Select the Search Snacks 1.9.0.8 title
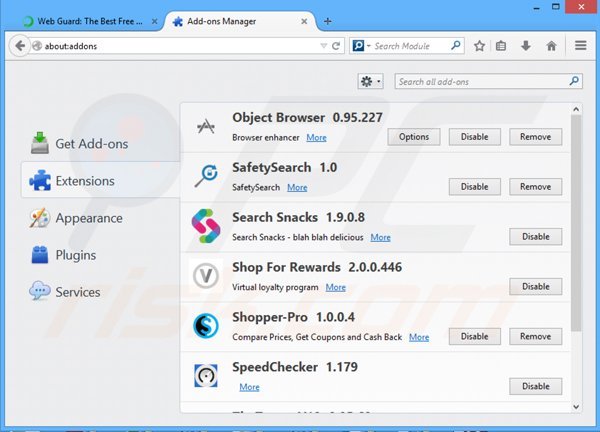 [x=298, y=217]
